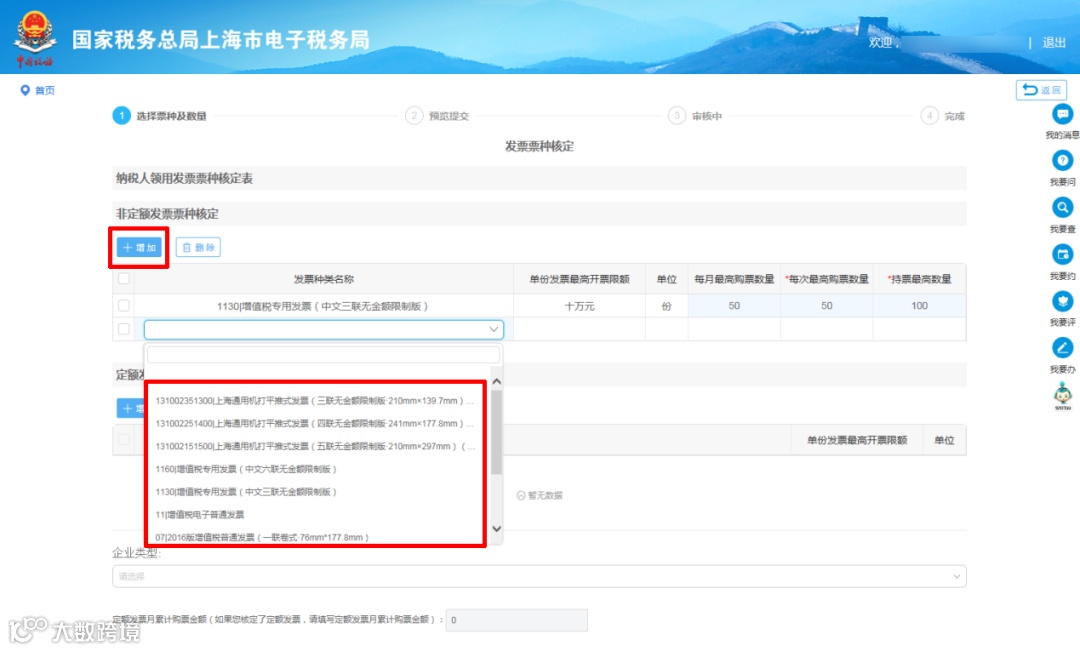This screenshot has width=1080, height=651.
Task: Open the 企业类型 请选择 dropdown
Action: click(x=539, y=576)
